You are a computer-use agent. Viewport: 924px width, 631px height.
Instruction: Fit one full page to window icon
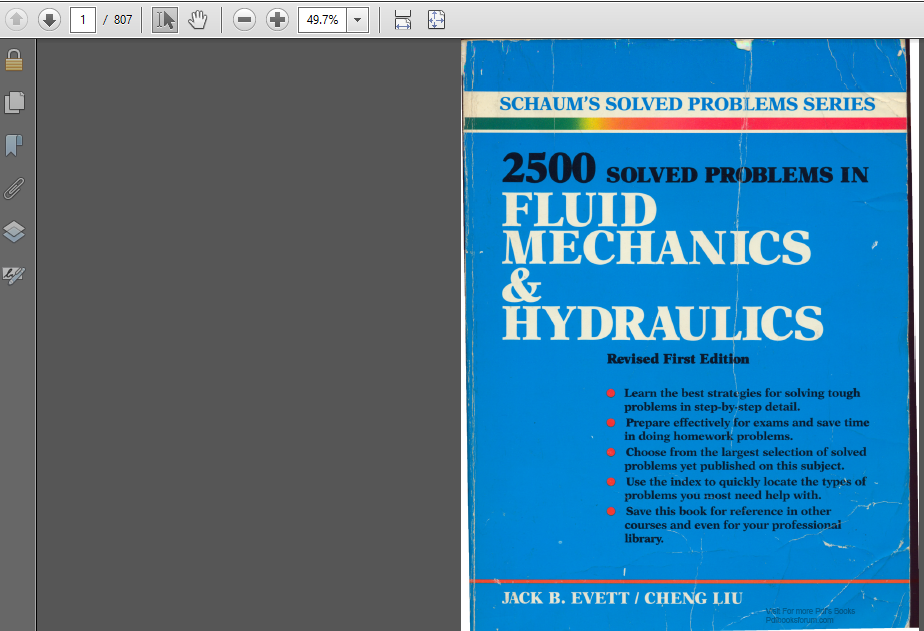coord(436,20)
